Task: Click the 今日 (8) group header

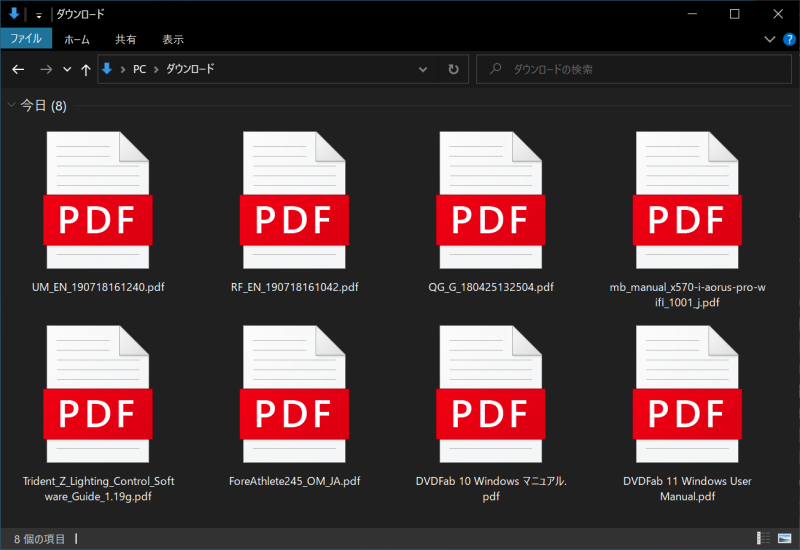Action: point(43,106)
